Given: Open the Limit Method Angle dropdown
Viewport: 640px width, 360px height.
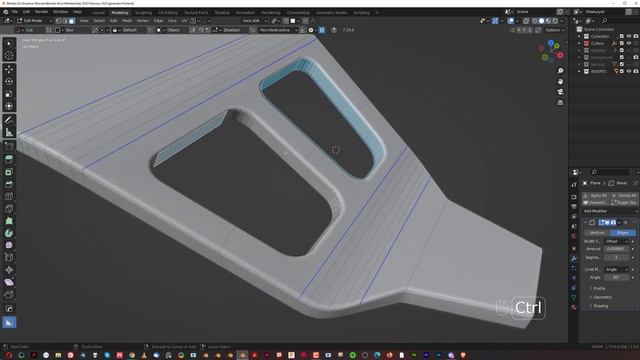Looking at the screenshot, I should click(x=617, y=270).
